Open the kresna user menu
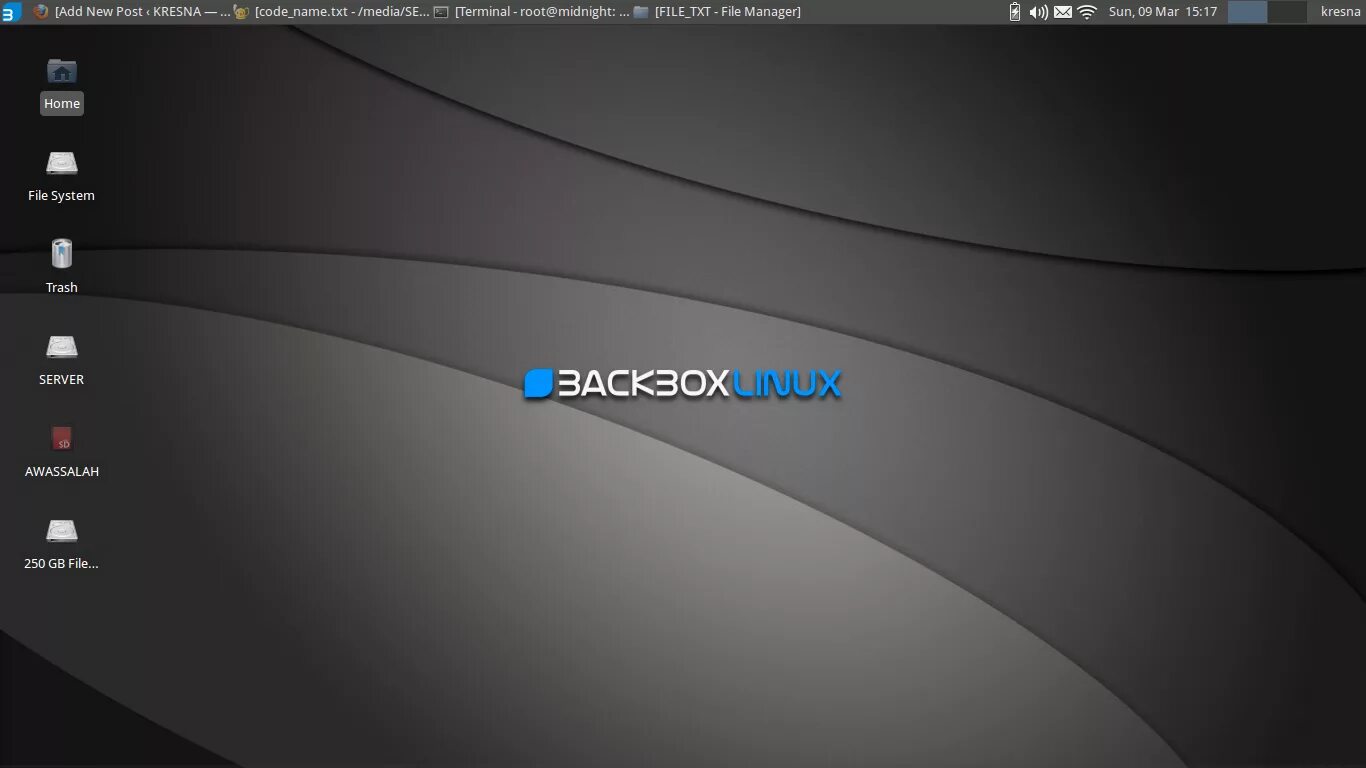 1340,12
